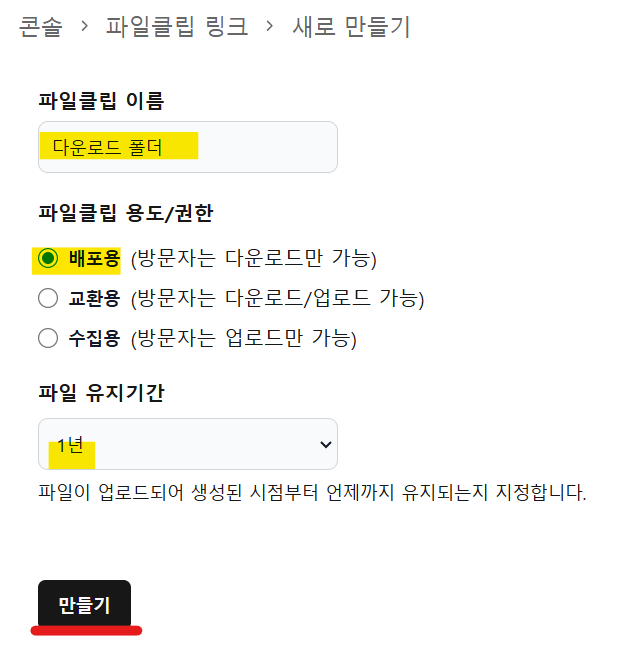Click the 파일 유지기간 label
636x655 pixels.
click(100, 393)
